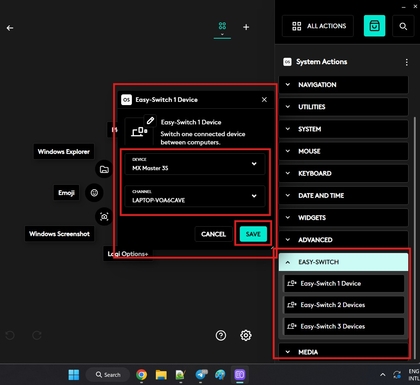Screen dimensions: 420x385
Task: Expand the ADVANCED category
Action: point(343,240)
